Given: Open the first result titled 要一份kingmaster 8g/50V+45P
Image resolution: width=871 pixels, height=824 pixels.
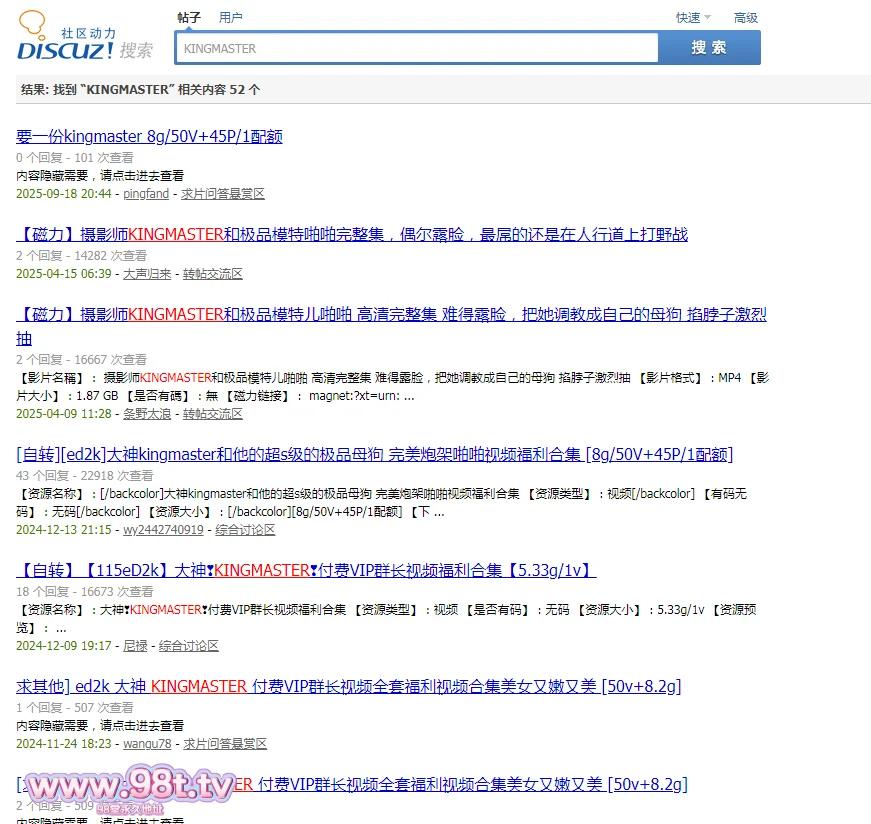Looking at the screenshot, I should [149, 136].
